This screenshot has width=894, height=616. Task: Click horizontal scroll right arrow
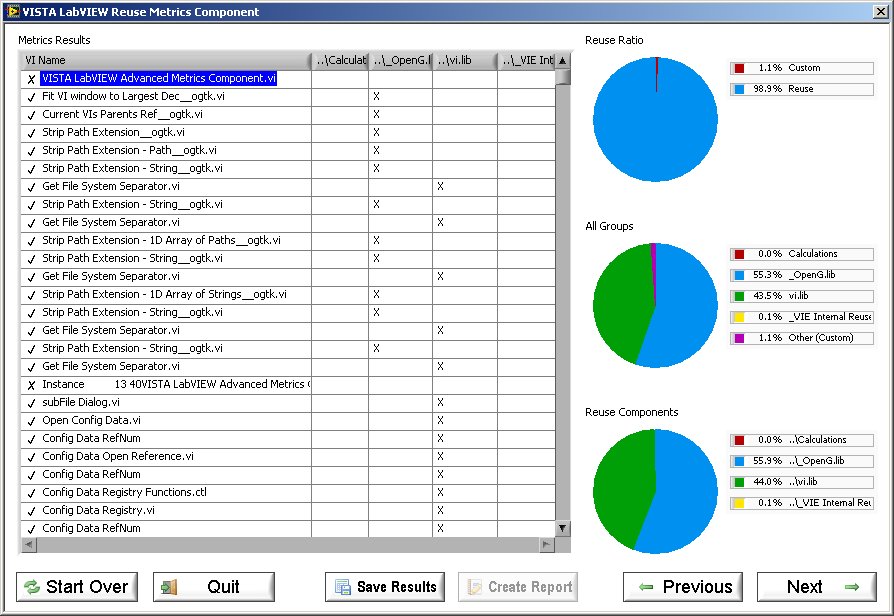click(547, 545)
